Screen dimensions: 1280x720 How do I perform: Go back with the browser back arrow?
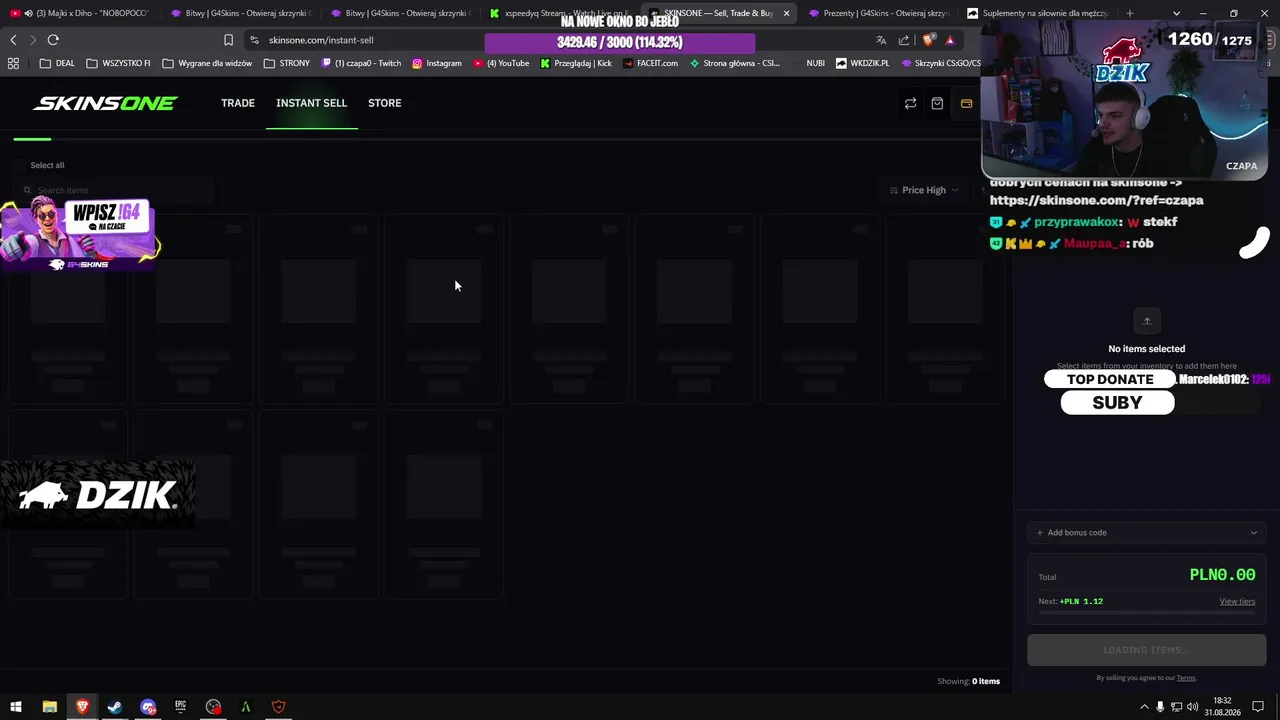[13, 40]
